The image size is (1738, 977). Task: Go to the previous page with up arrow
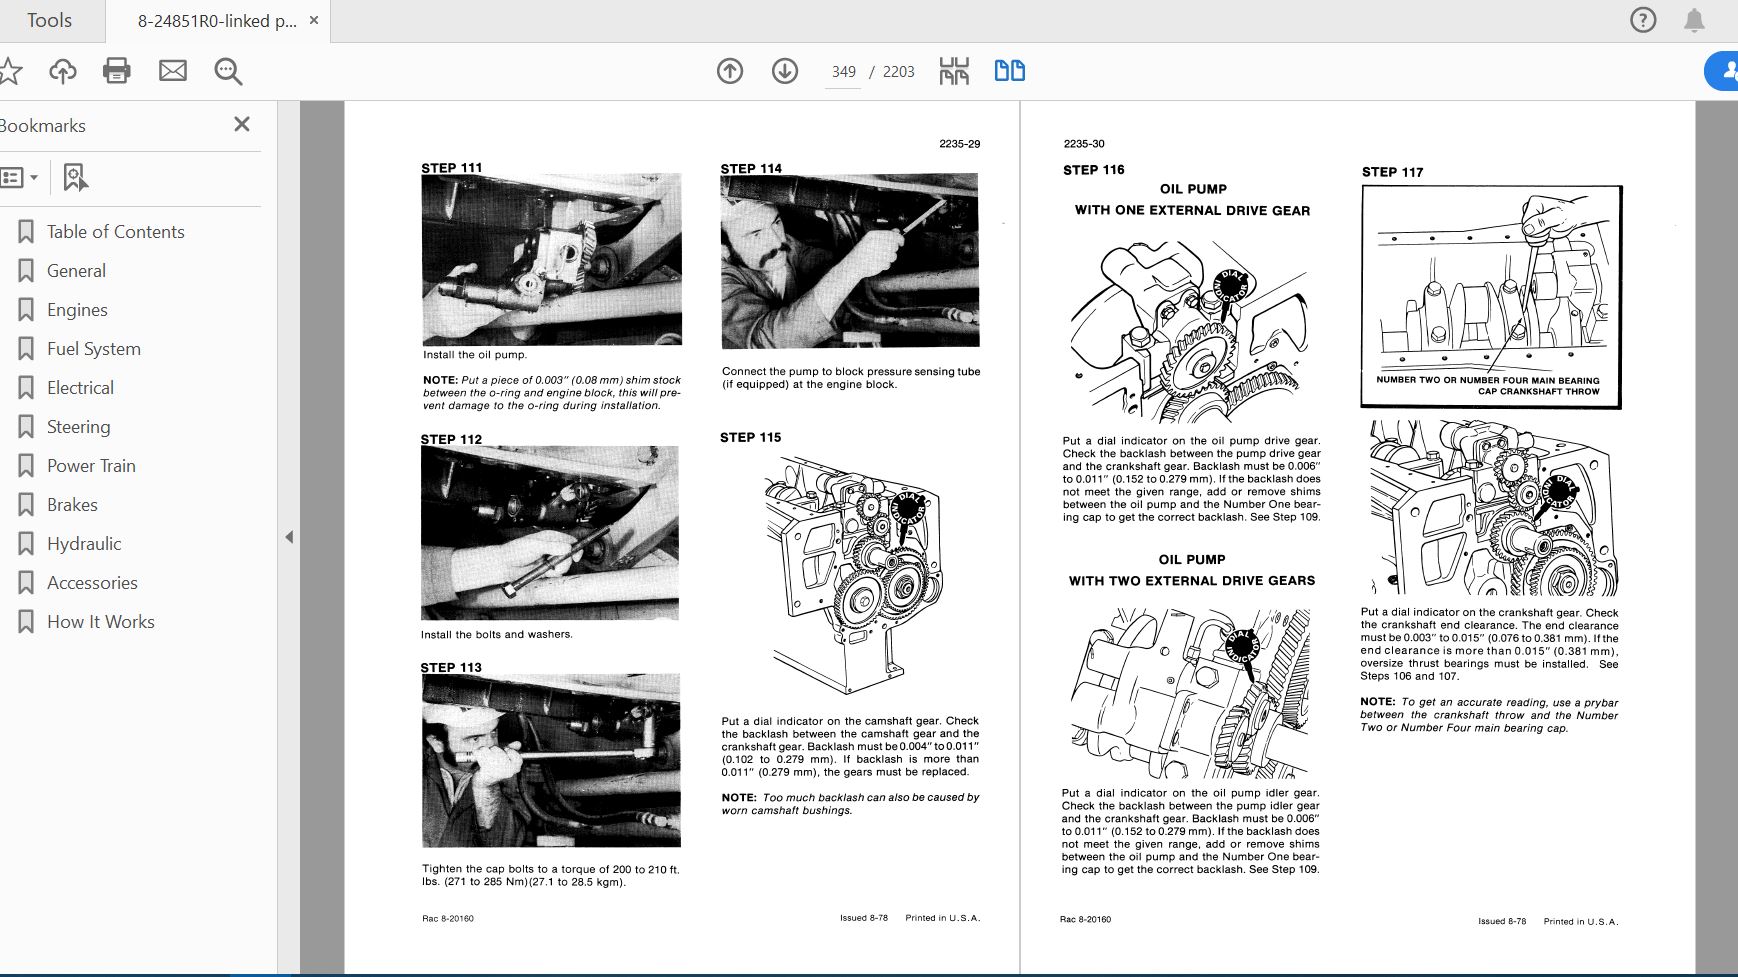[730, 71]
